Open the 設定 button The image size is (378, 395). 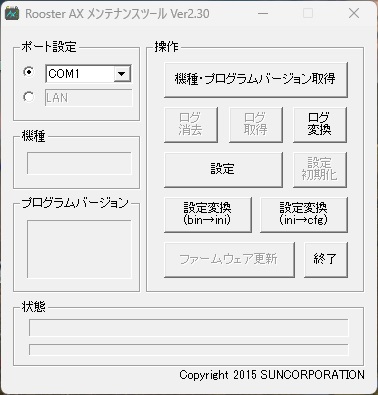[x=223, y=169]
